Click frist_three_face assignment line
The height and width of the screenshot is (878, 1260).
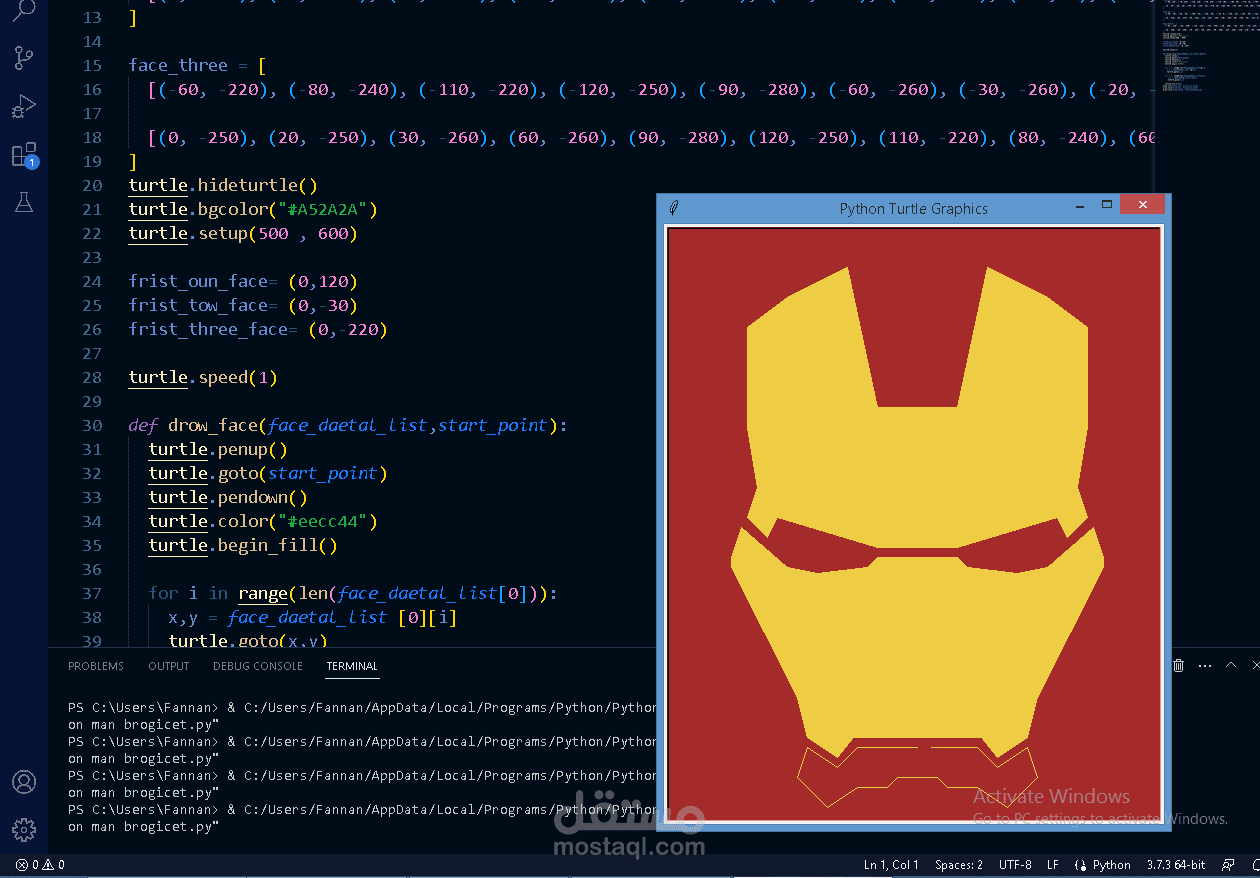point(258,329)
